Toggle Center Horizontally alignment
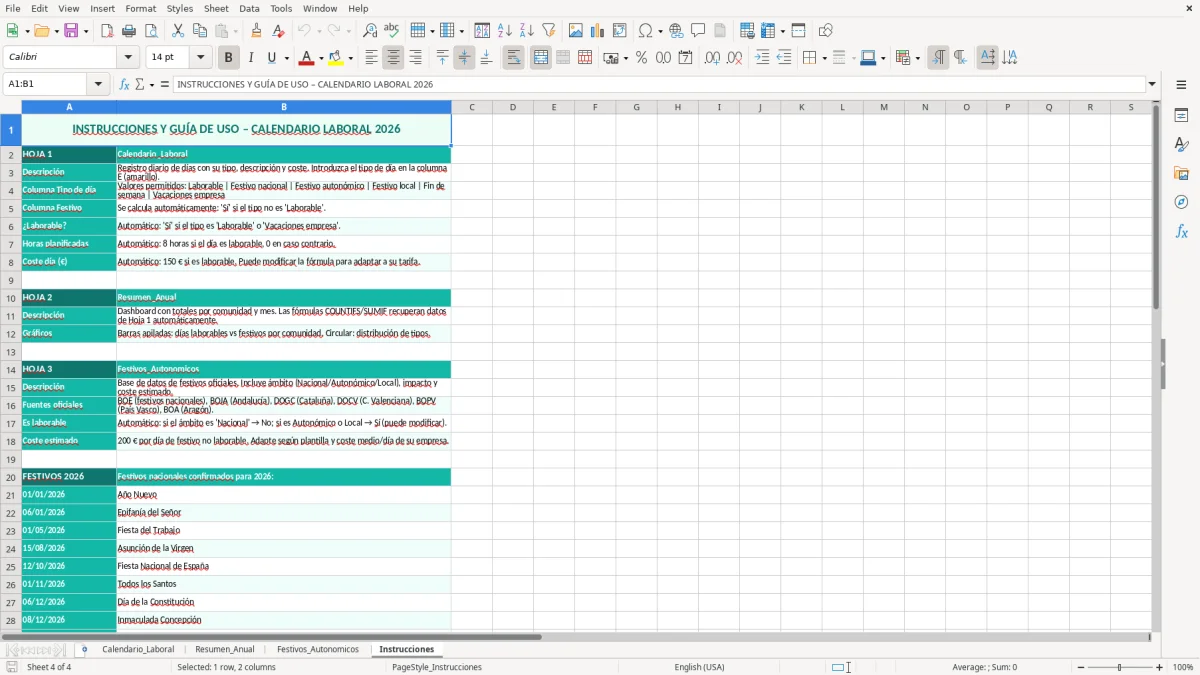The image size is (1200, 675). coord(393,58)
